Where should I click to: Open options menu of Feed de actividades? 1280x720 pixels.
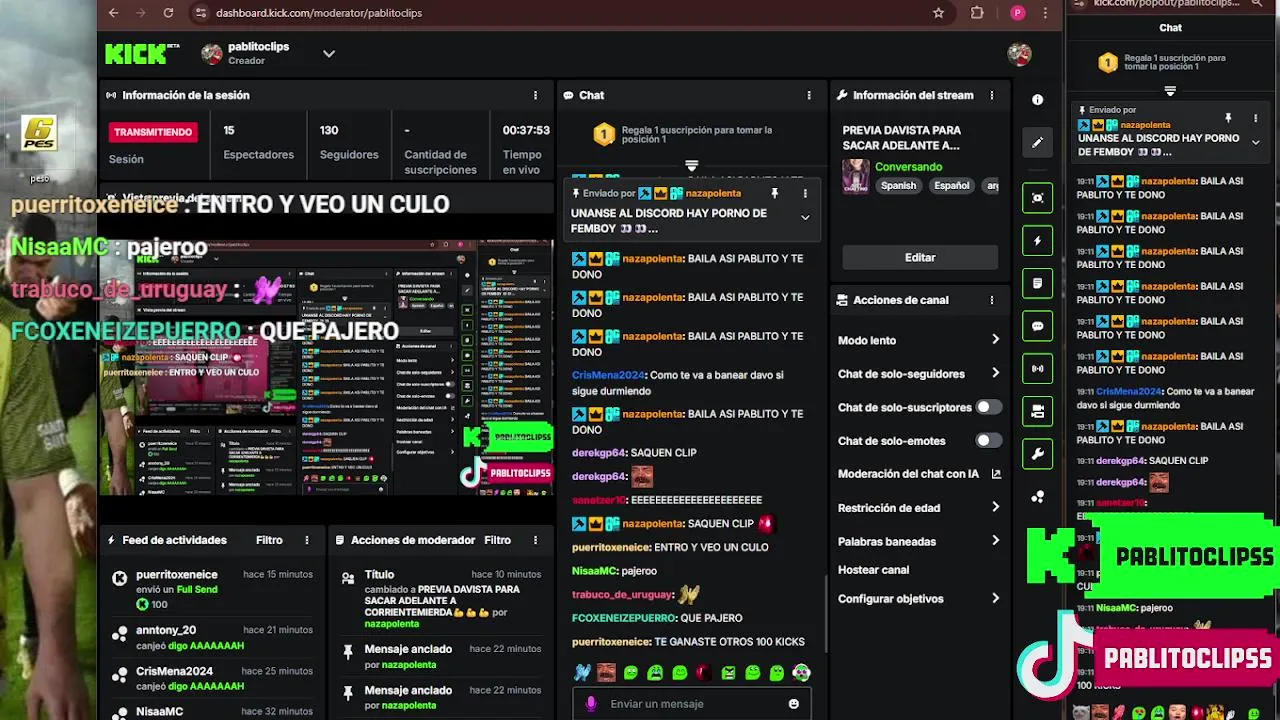[307, 540]
